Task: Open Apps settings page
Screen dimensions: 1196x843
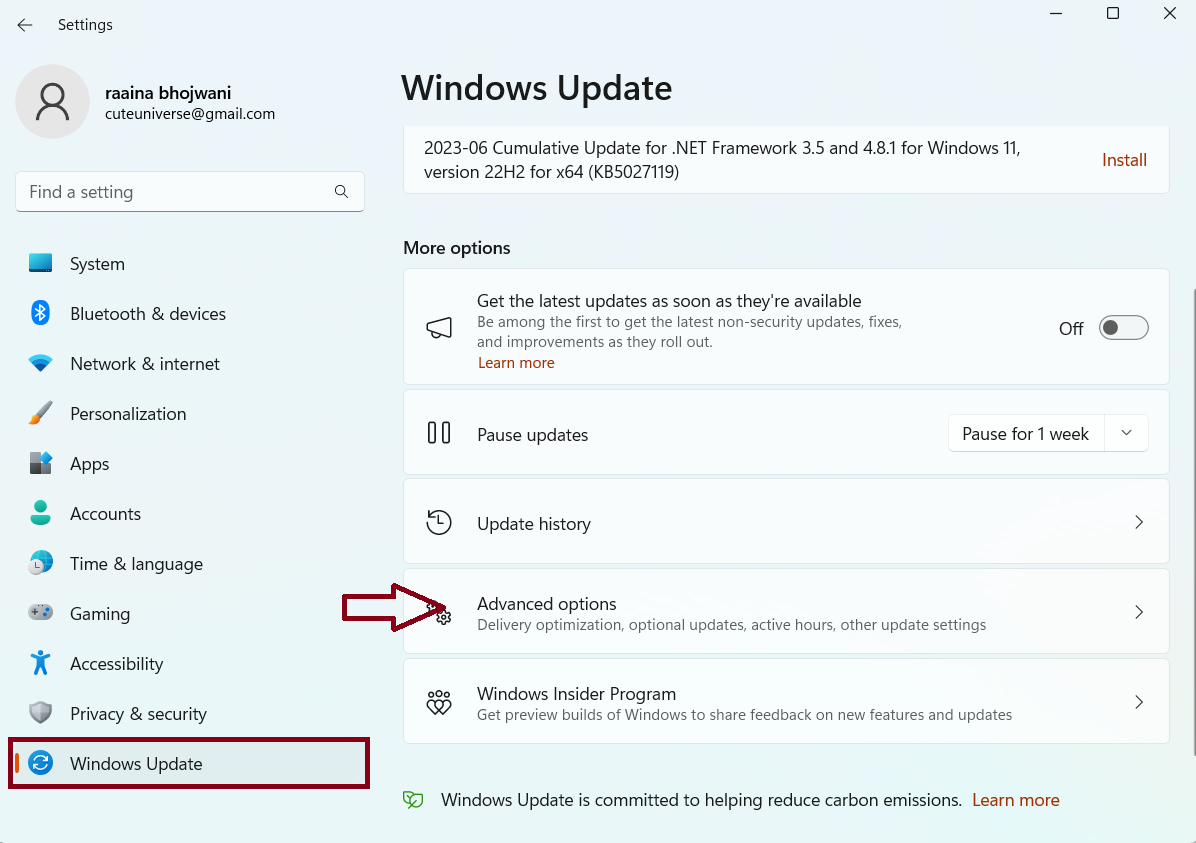Action: coord(189,464)
